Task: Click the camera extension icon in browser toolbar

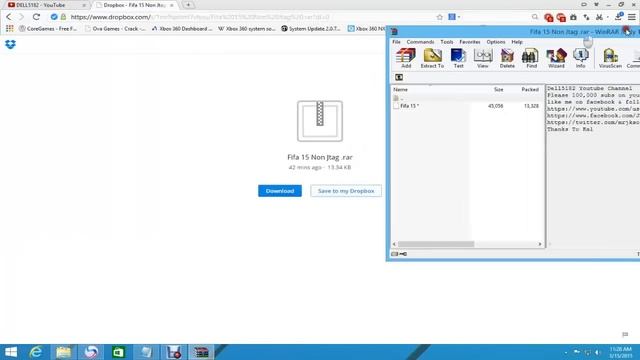Action: point(573,17)
